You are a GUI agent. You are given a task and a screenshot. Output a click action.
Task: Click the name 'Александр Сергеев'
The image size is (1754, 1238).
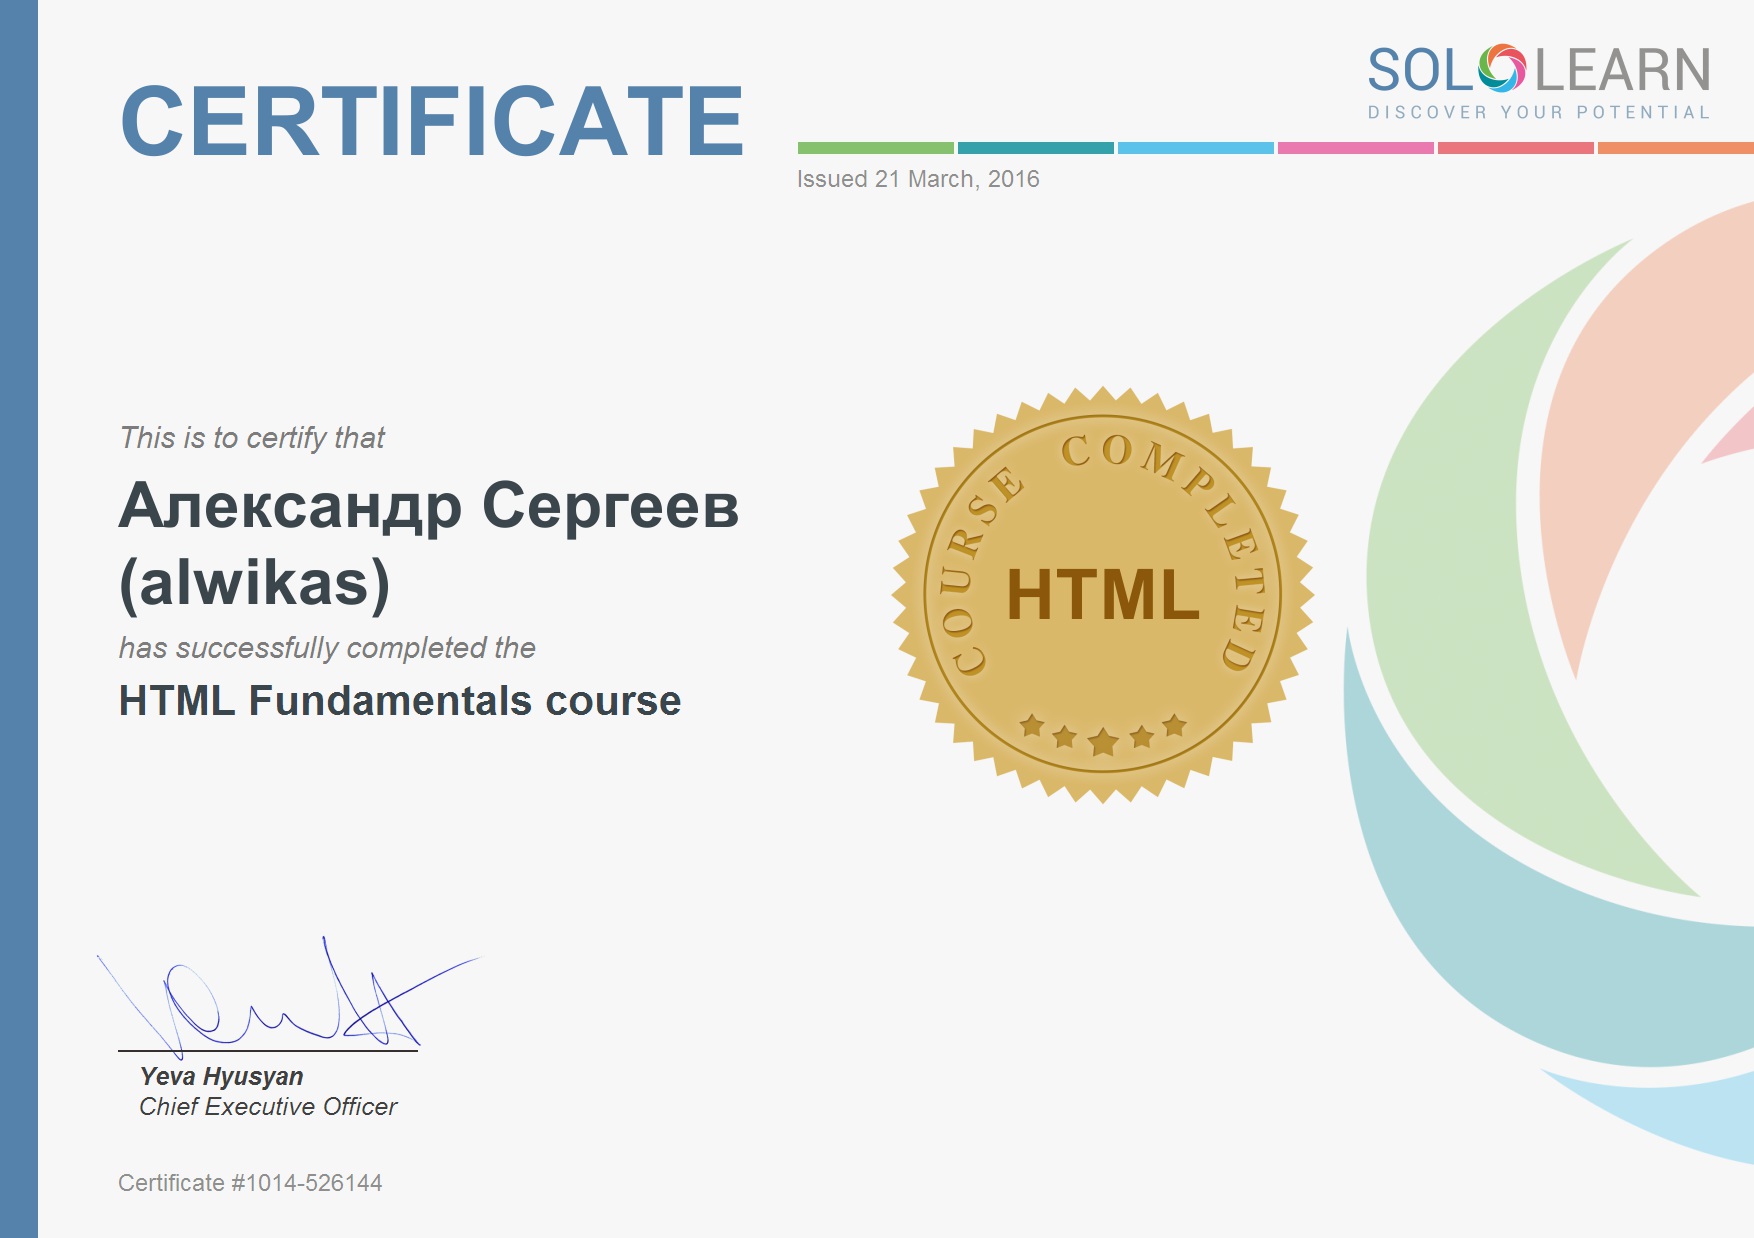tap(429, 507)
